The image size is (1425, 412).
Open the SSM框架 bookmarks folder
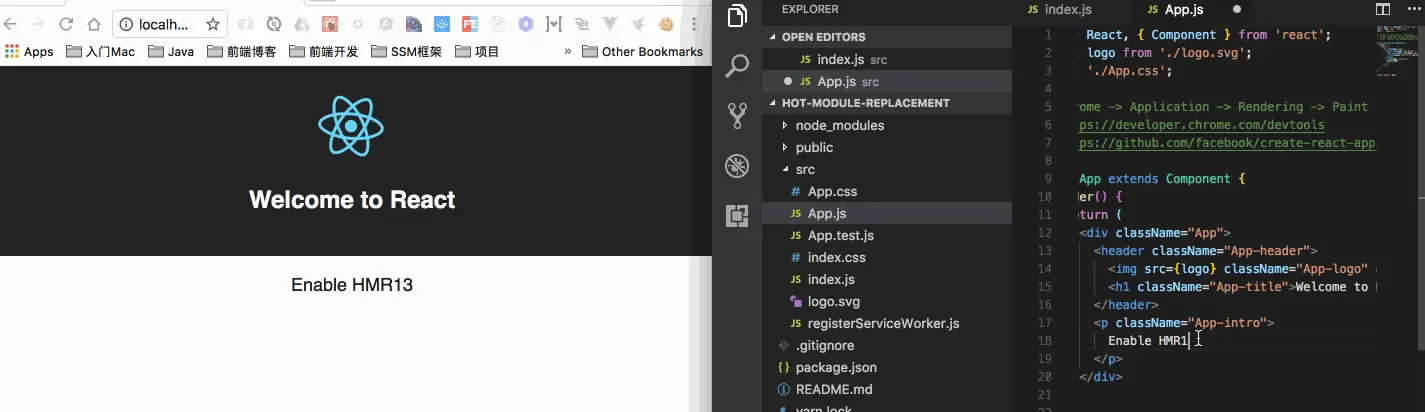click(406, 51)
